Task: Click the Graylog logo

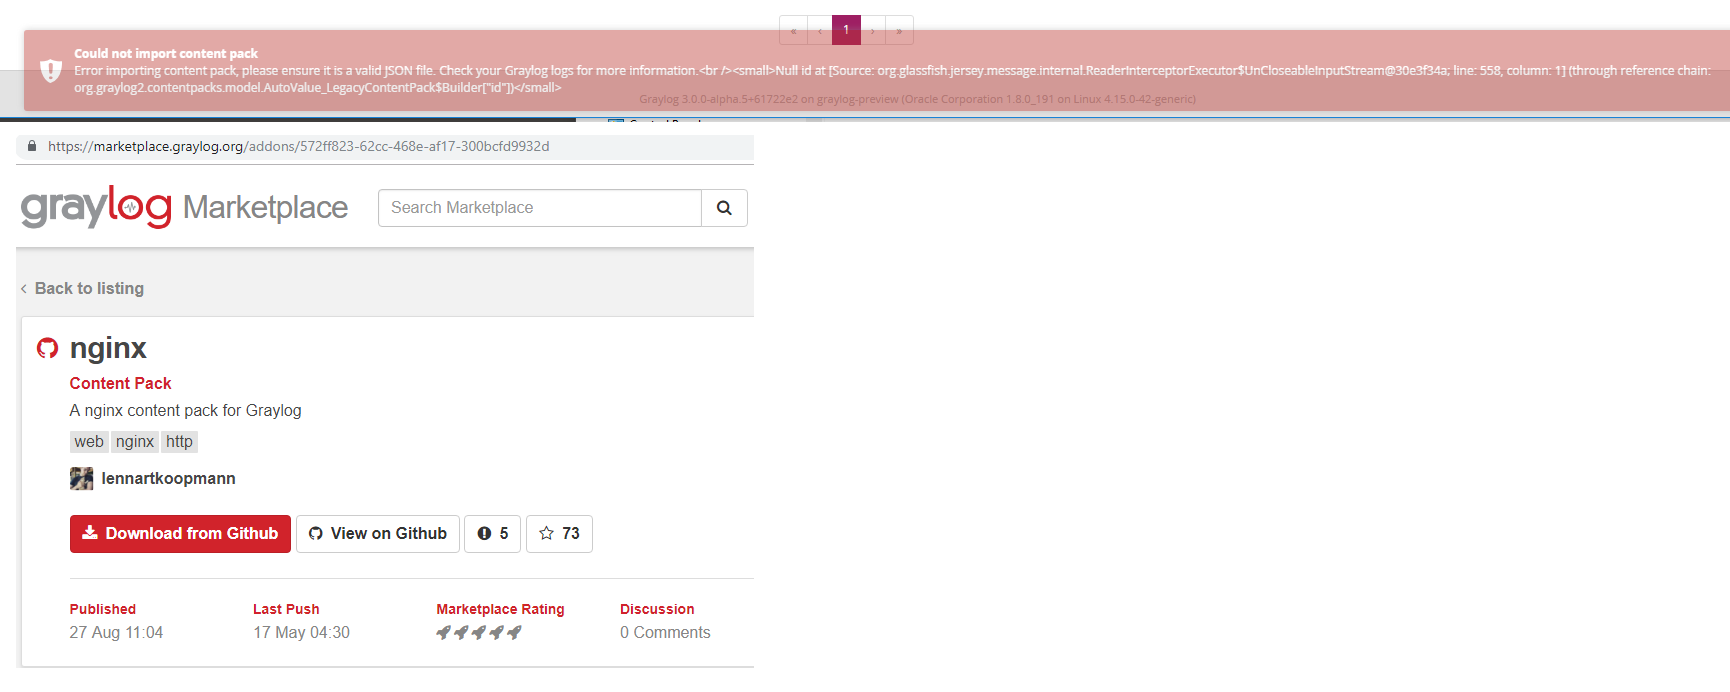Action: pos(96,207)
